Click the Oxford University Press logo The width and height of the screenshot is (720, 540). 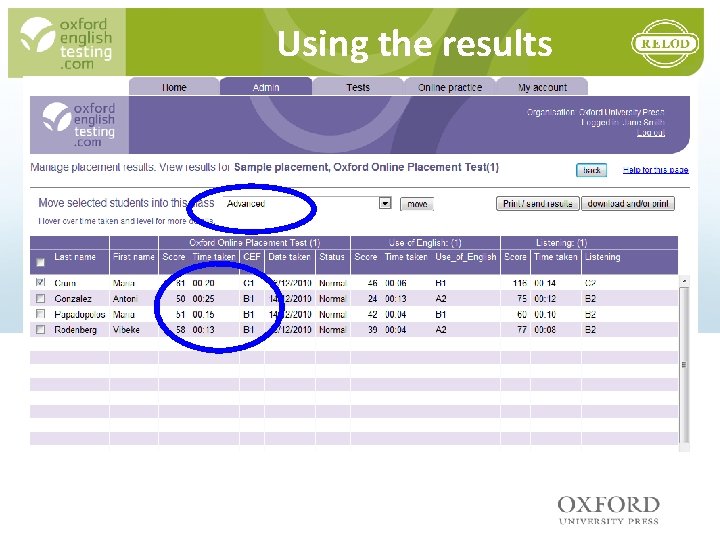click(x=609, y=510)
